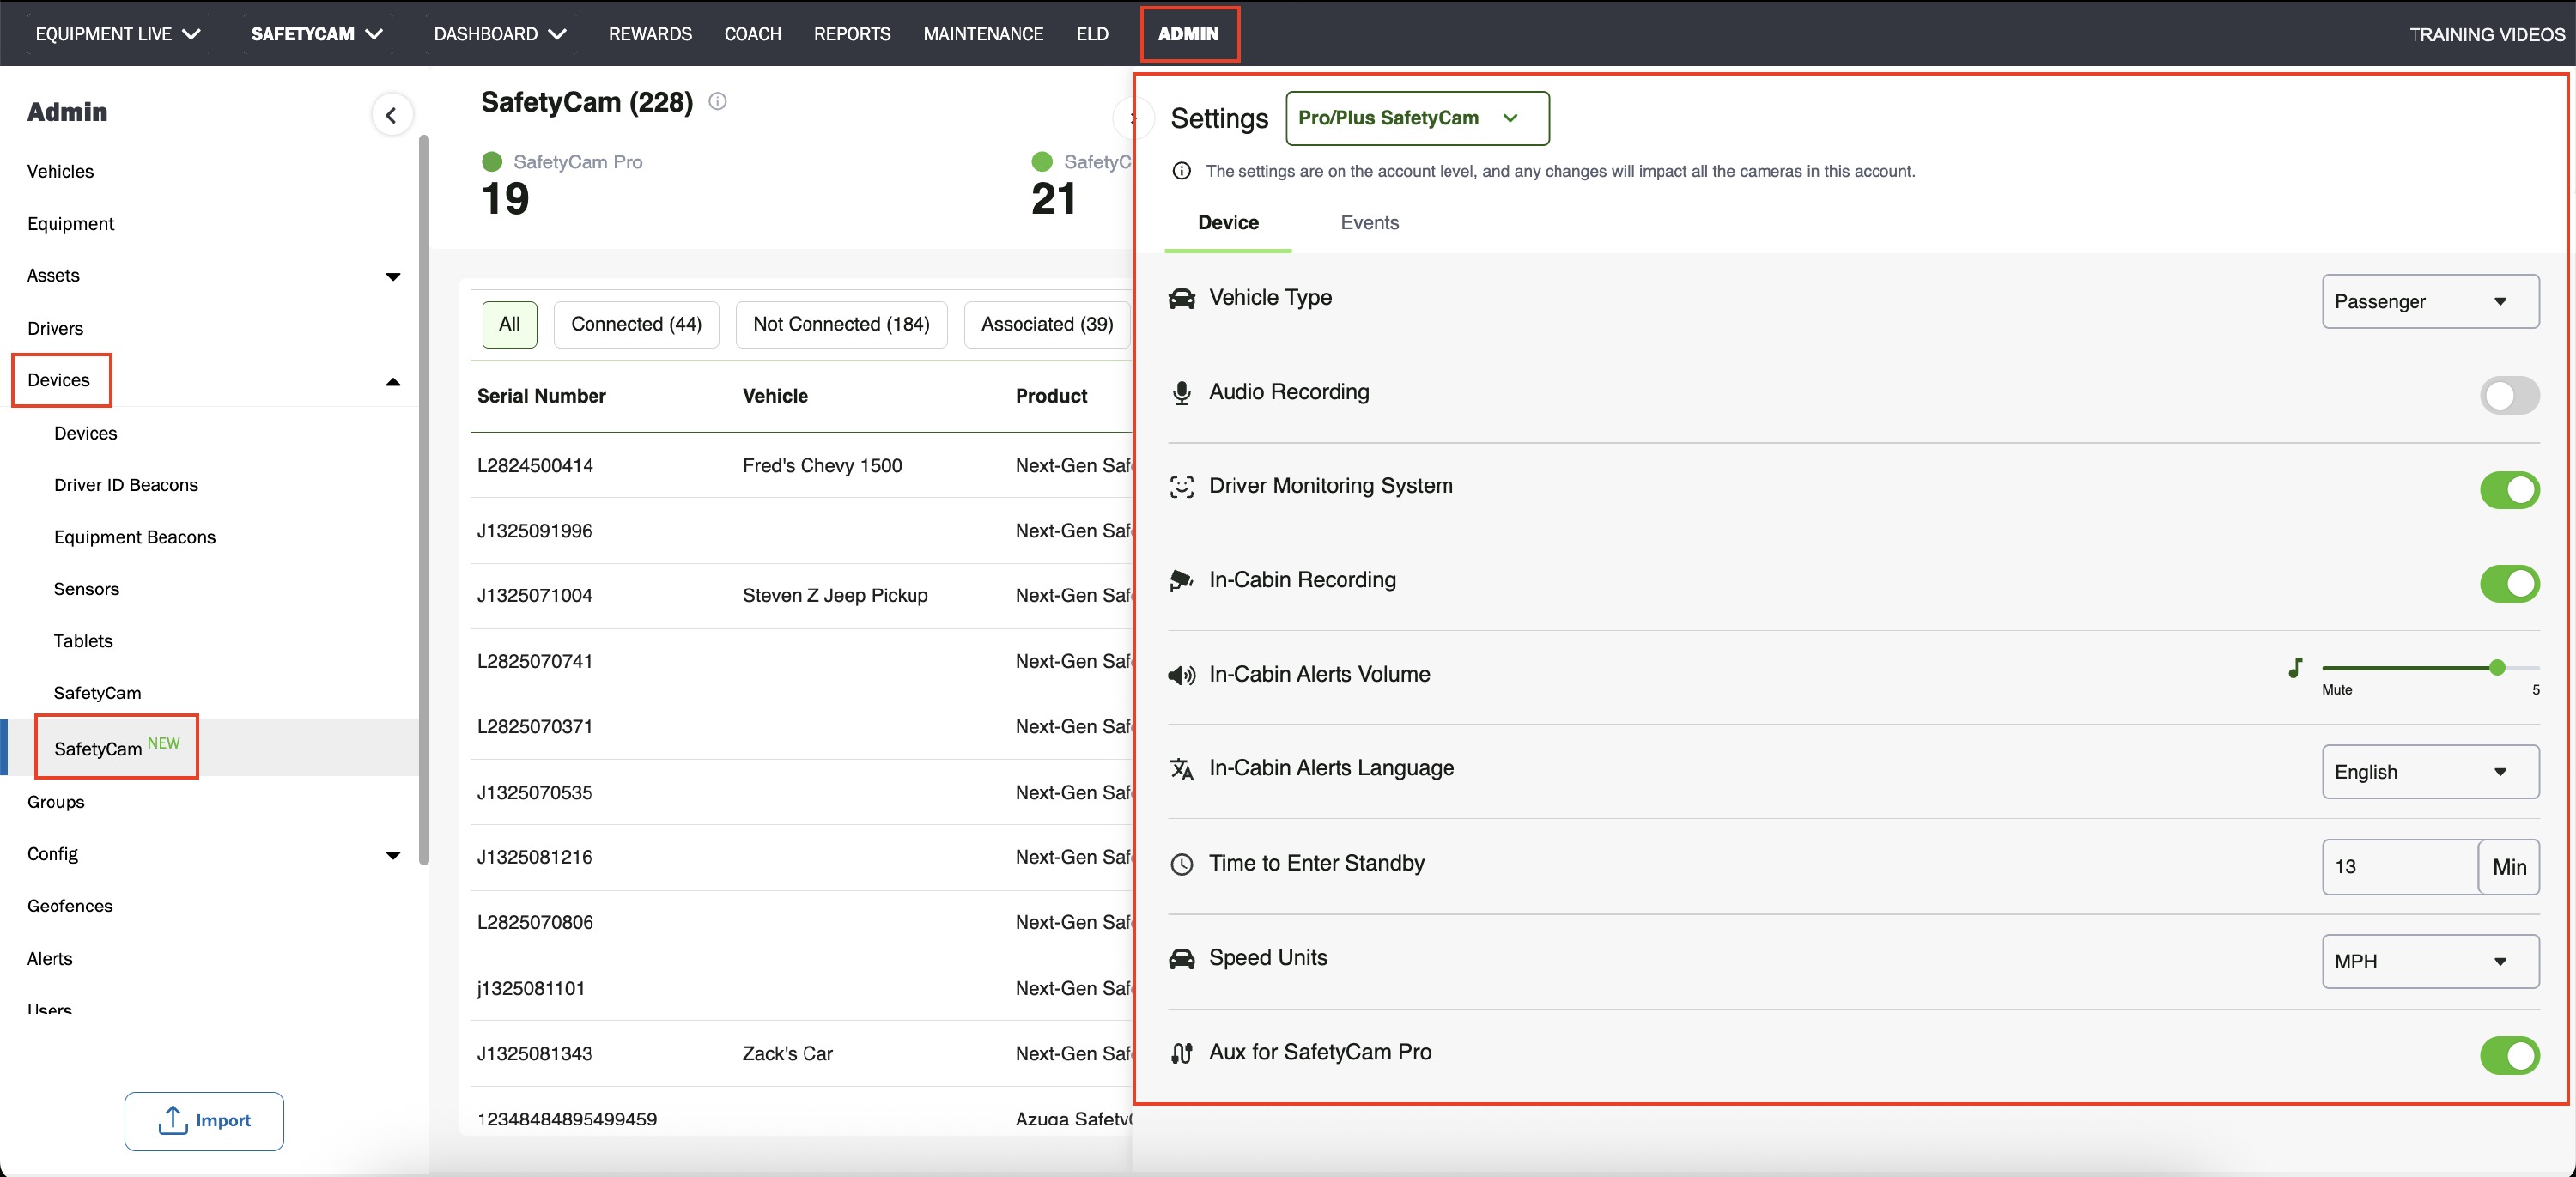Filter by Connected (44)

[x=636, y=325]
